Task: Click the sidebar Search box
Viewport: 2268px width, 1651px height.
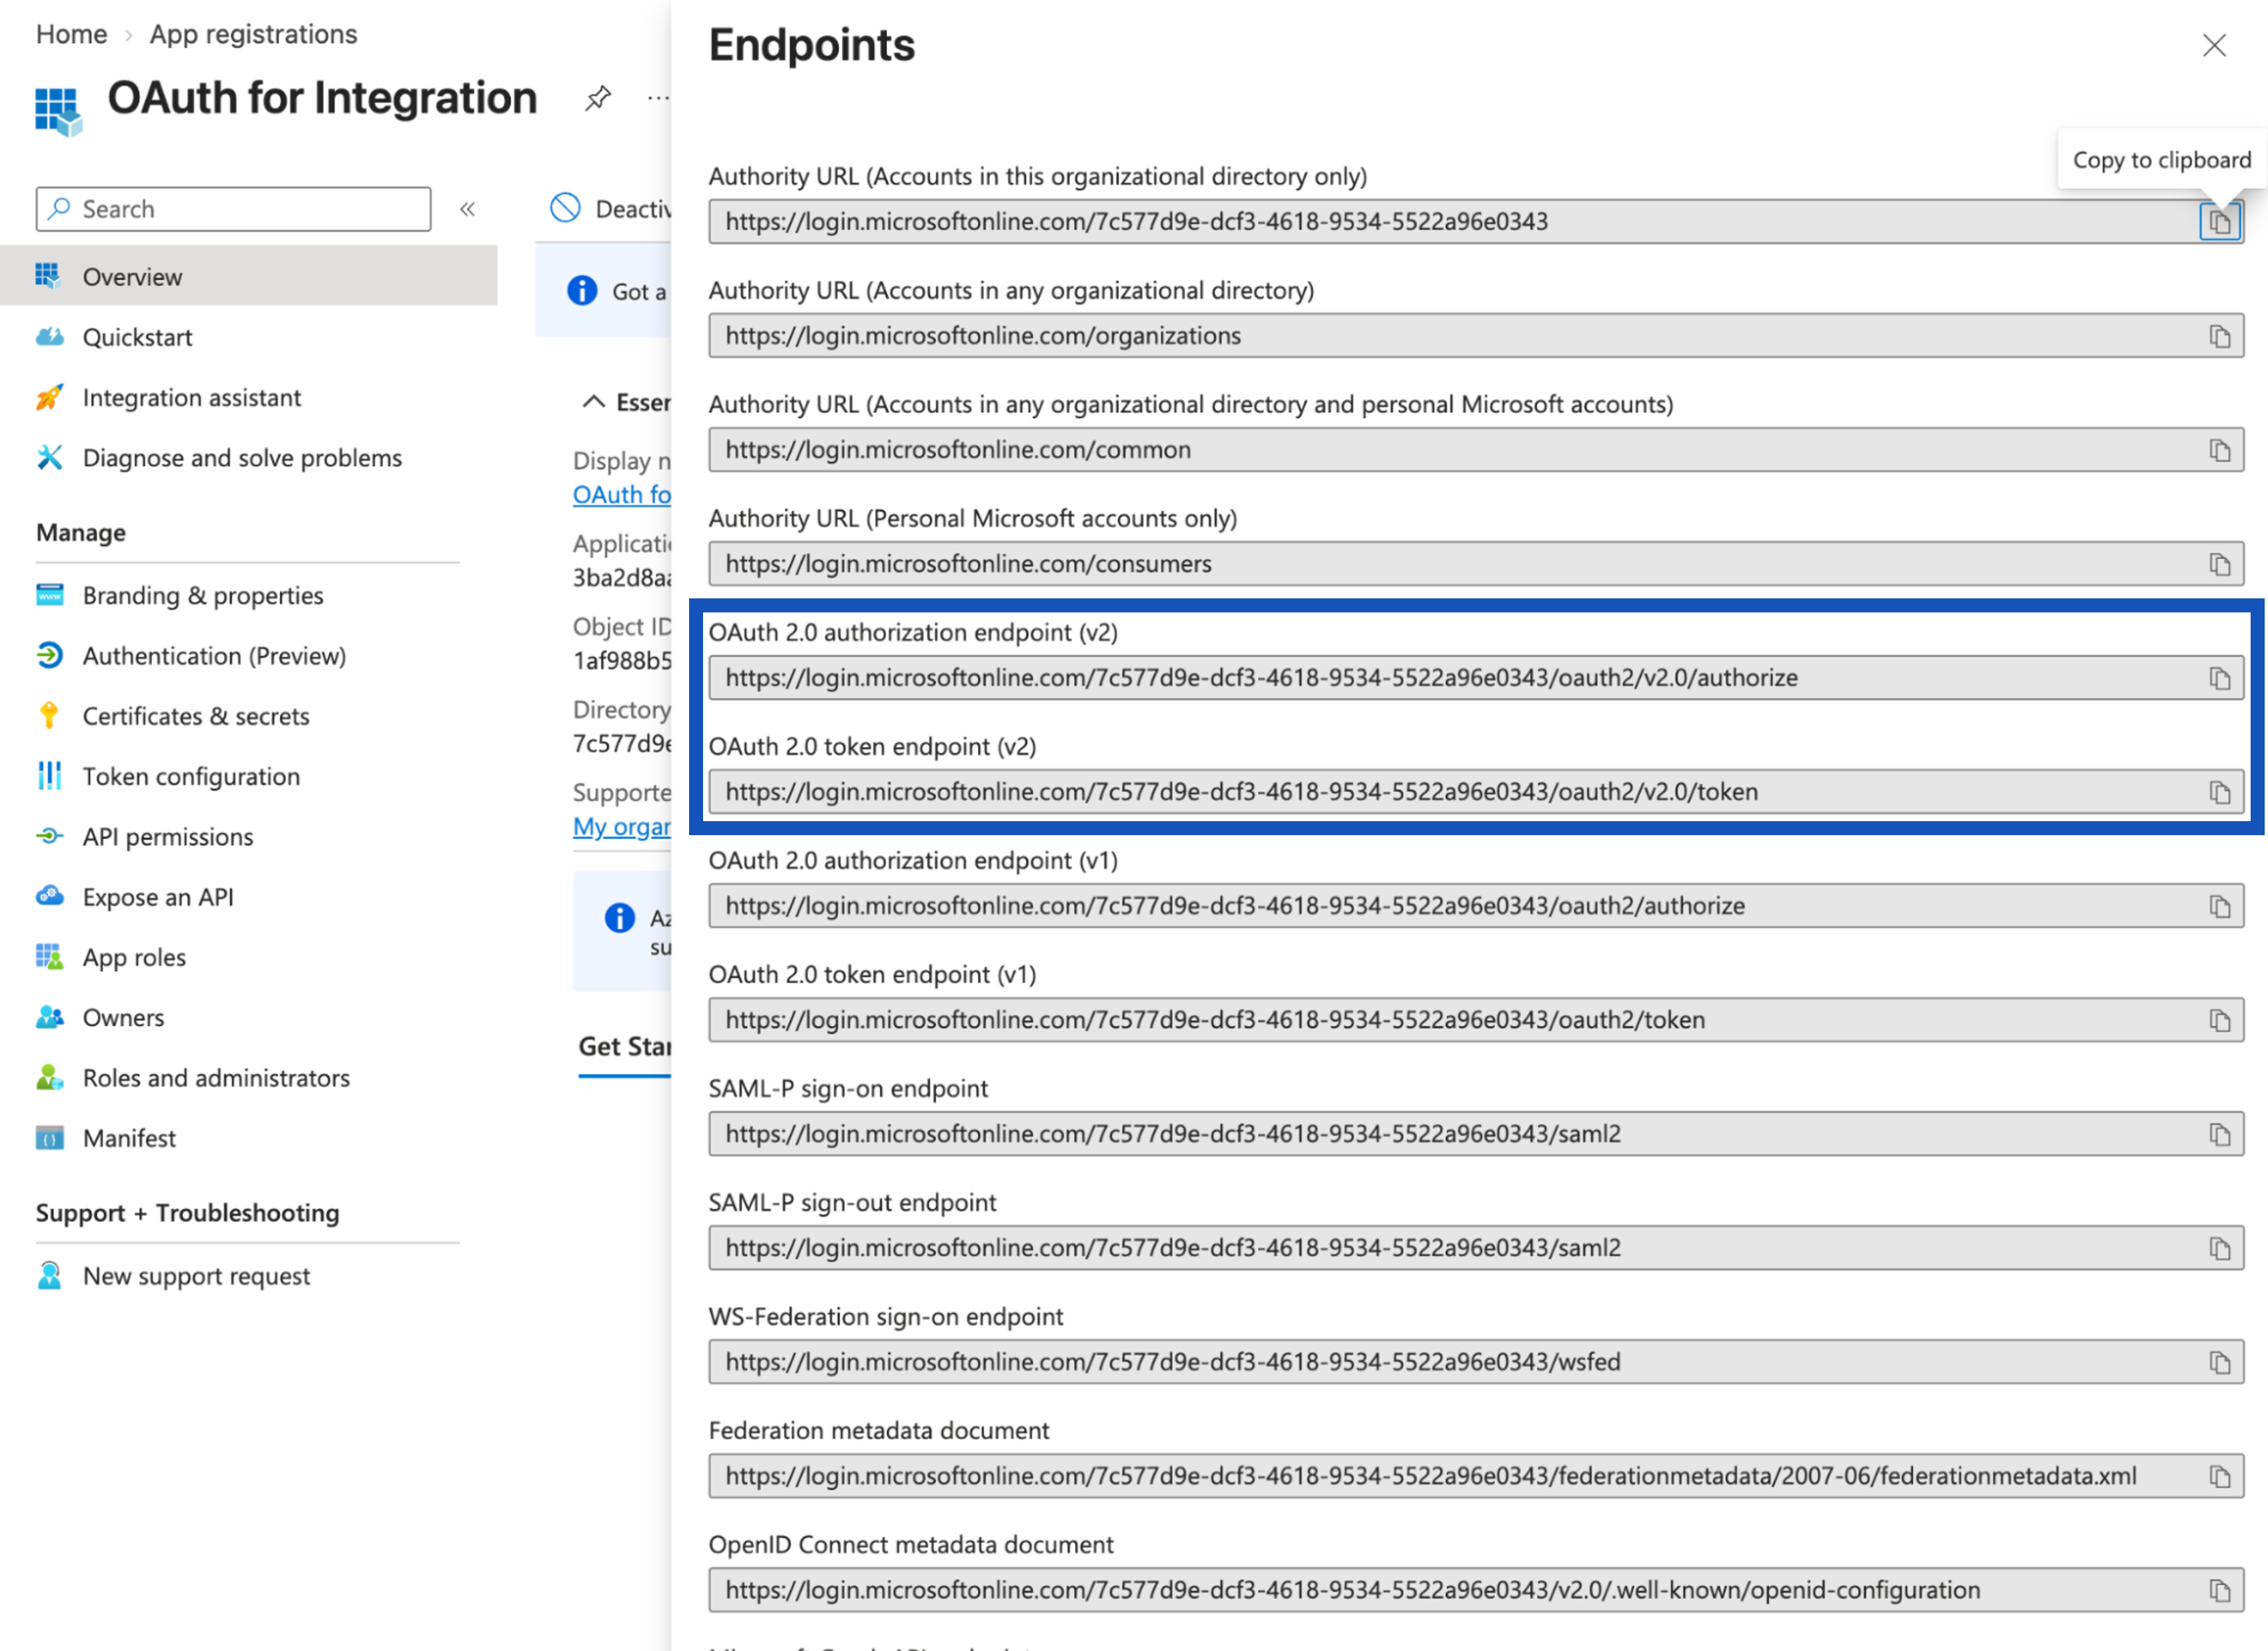Action: [233, 209]
